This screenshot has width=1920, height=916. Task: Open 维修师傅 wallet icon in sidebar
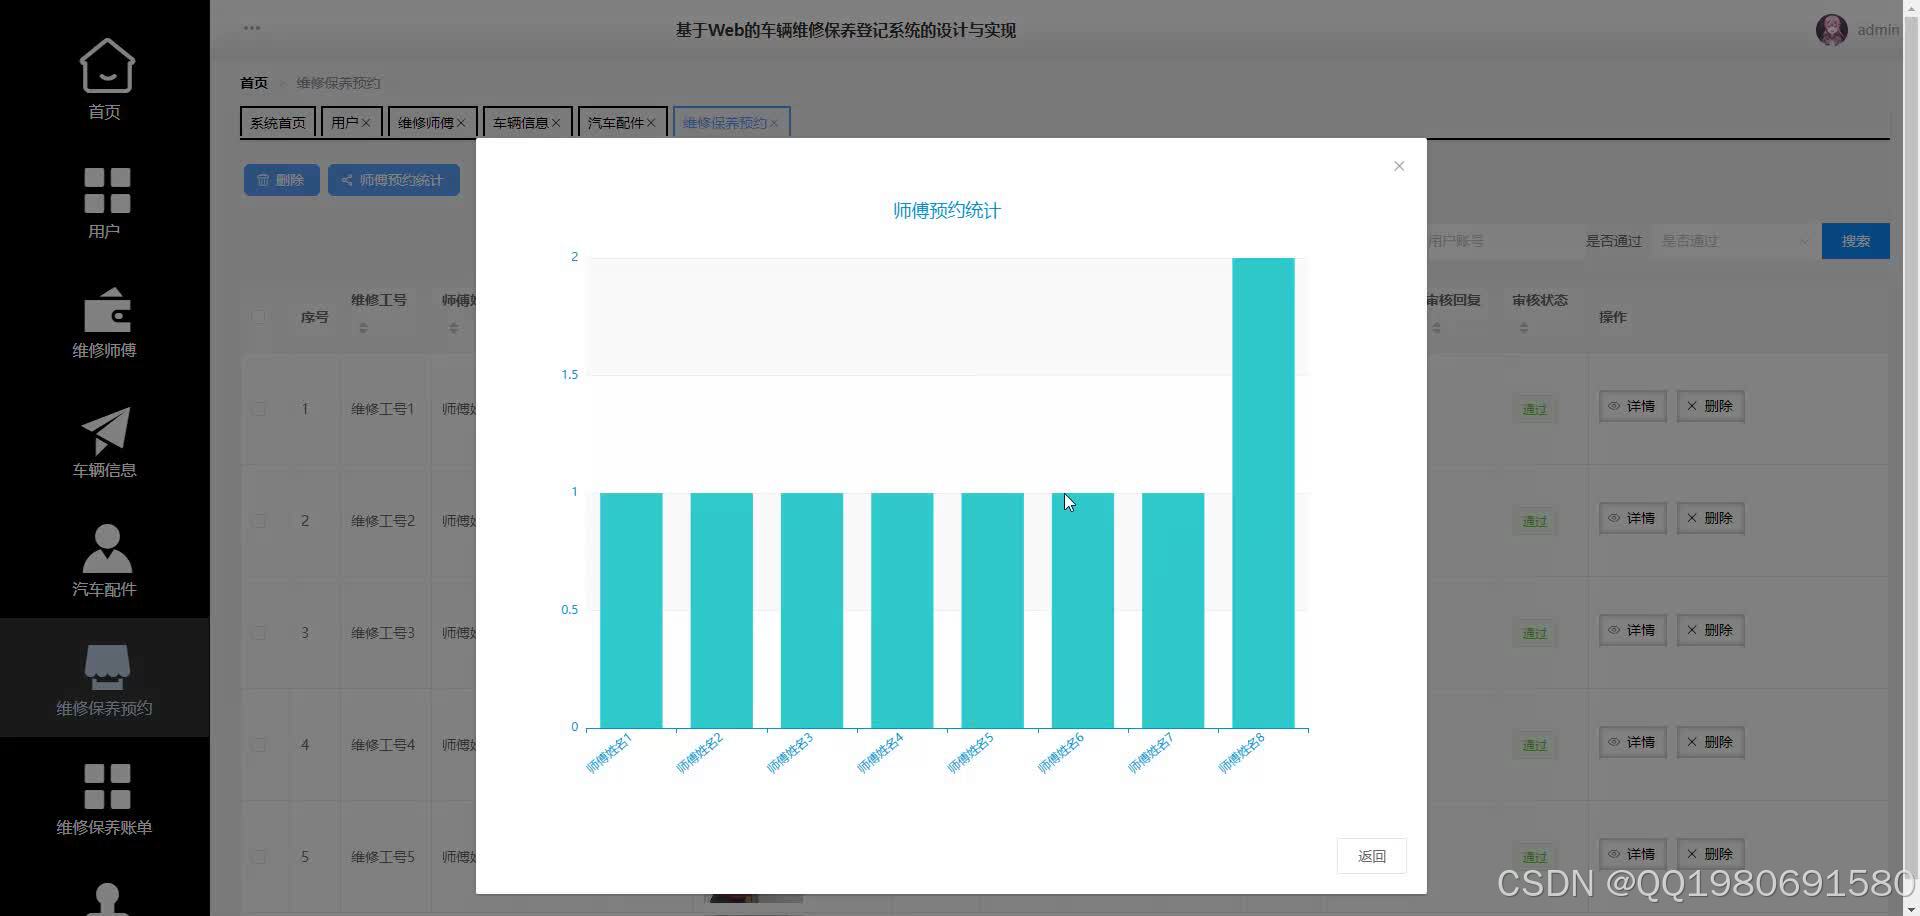(106, 309)
